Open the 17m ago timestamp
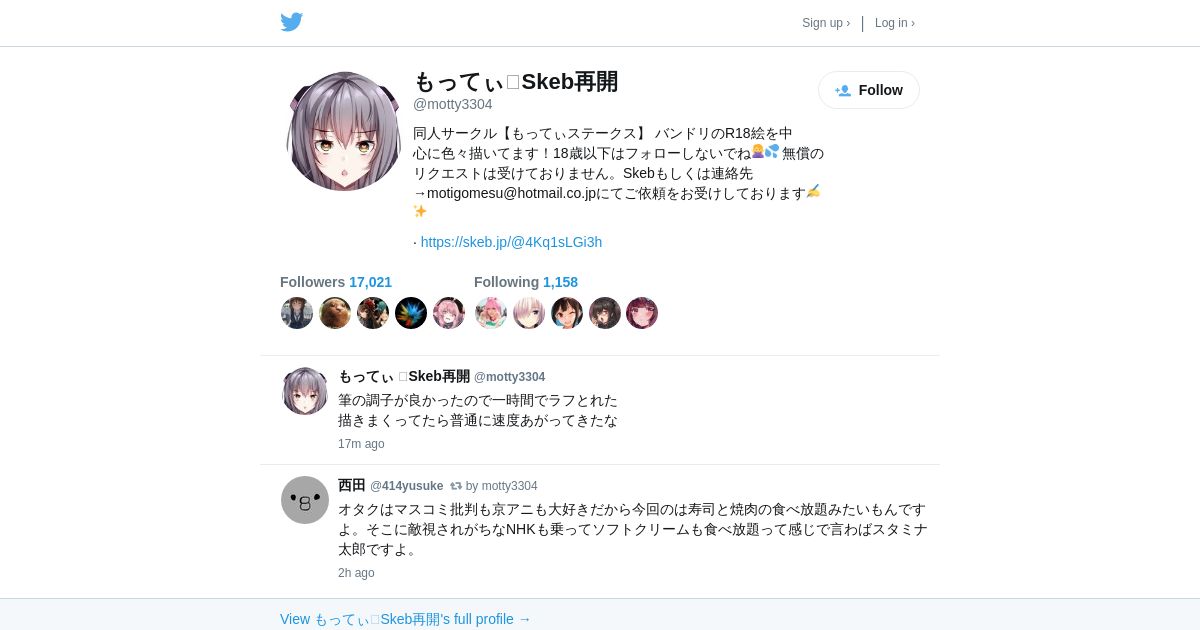This screenshot has width=1200, height=630. pos(361,444)
